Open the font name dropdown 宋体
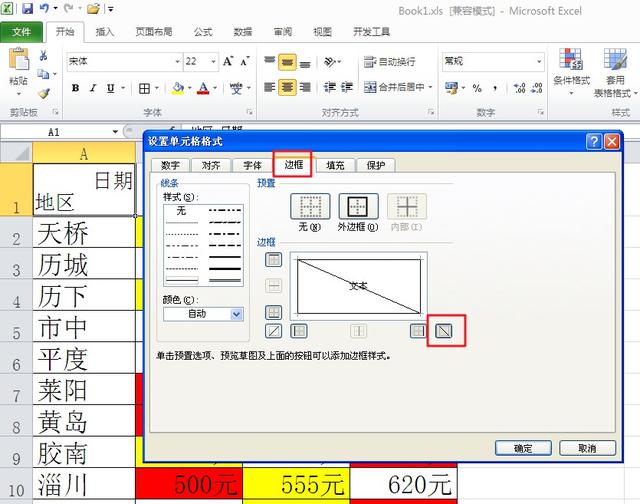Screen dimensions: 640x504 click(178, 62)
